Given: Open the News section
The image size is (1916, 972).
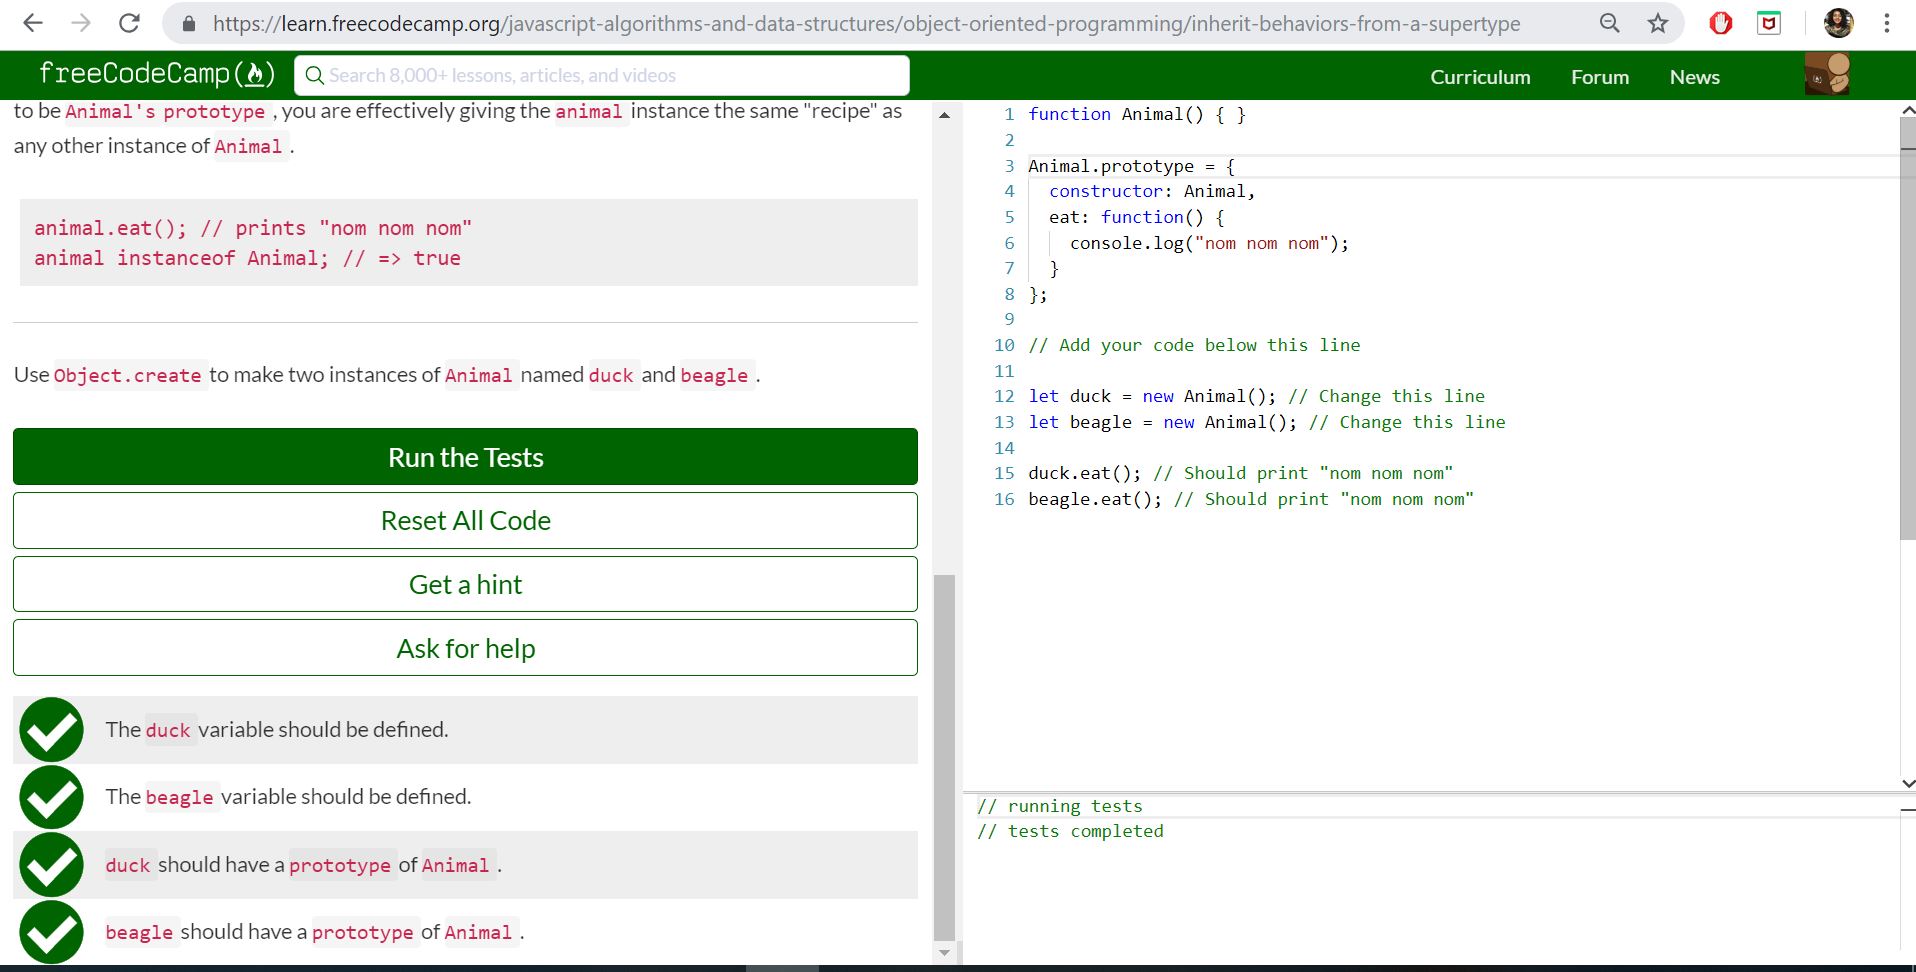Looking at the screenshot, I should tap(1694, 76).
